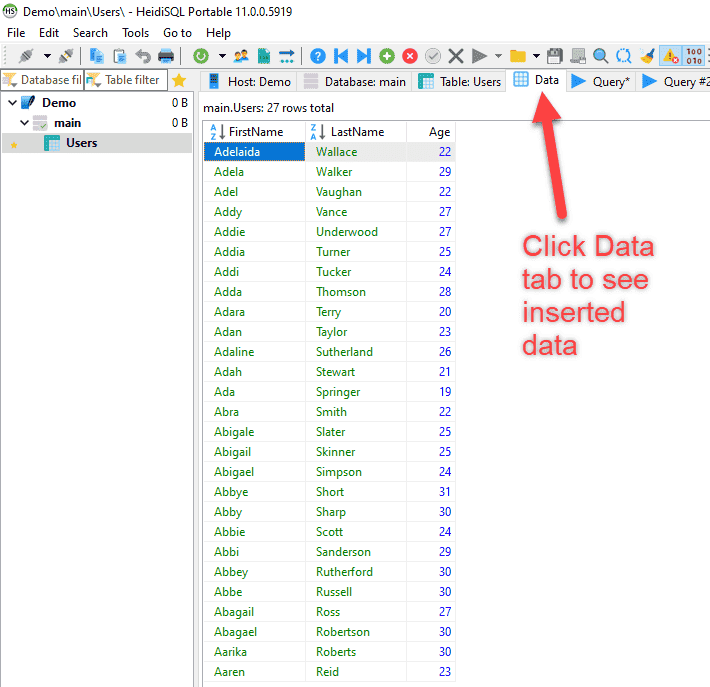Toggle the binary 100/010 view icon
Viewport: 710px width, 687px height.
tap(694, 56)
